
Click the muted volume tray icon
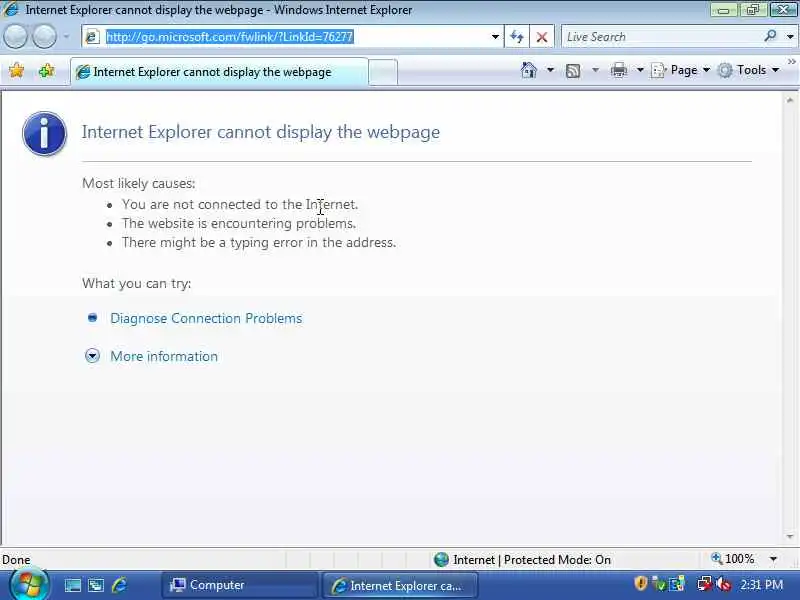(723, 584)
